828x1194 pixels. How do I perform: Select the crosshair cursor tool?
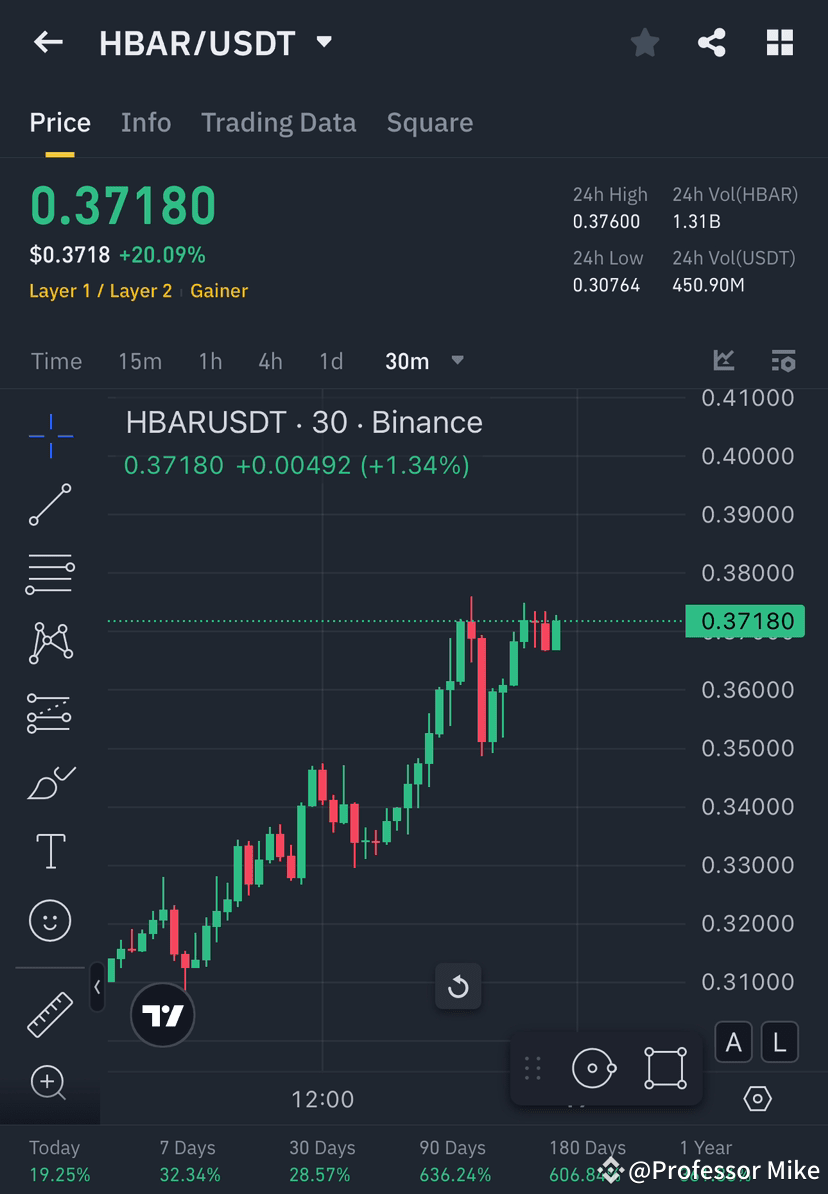point(50,435)
